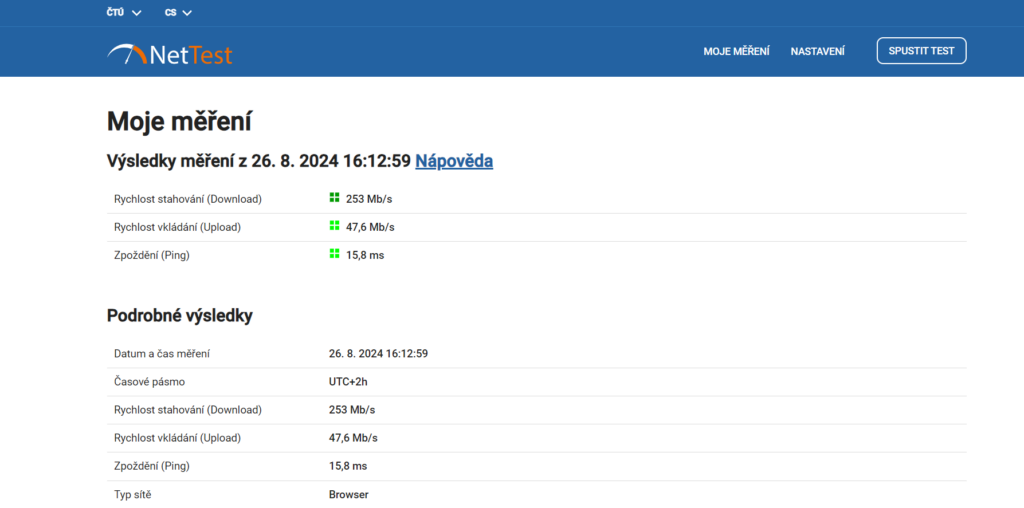Click green quality icon beside 47,6 Mb/s
The image size is (1024, 508).
[x=335, y=226]
